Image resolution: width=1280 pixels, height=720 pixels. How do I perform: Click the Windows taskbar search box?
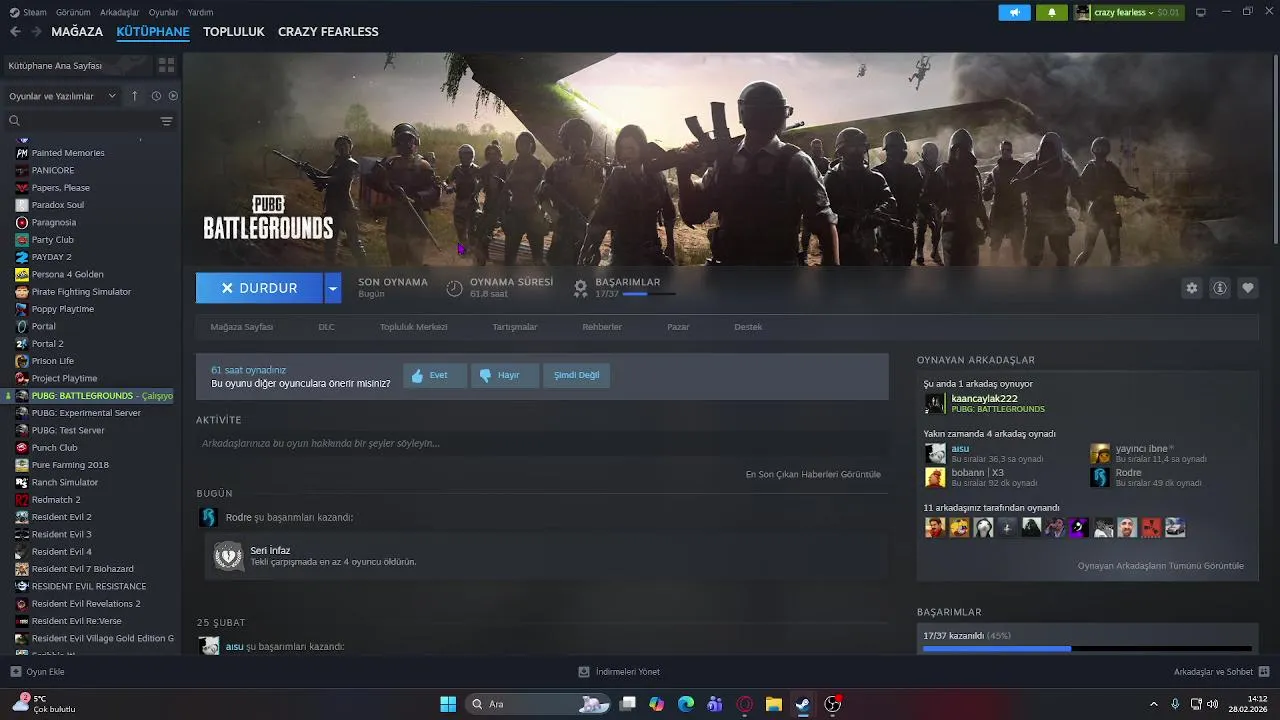(540, 704)
